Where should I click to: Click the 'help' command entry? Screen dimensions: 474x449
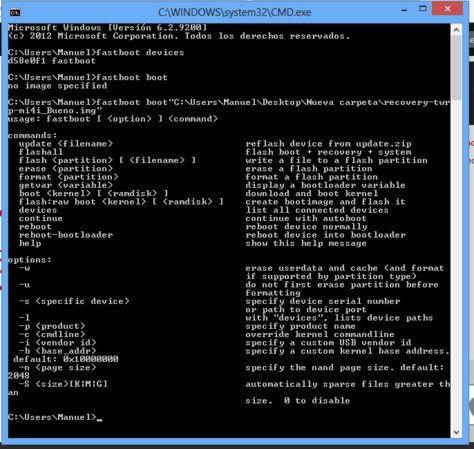30,243
